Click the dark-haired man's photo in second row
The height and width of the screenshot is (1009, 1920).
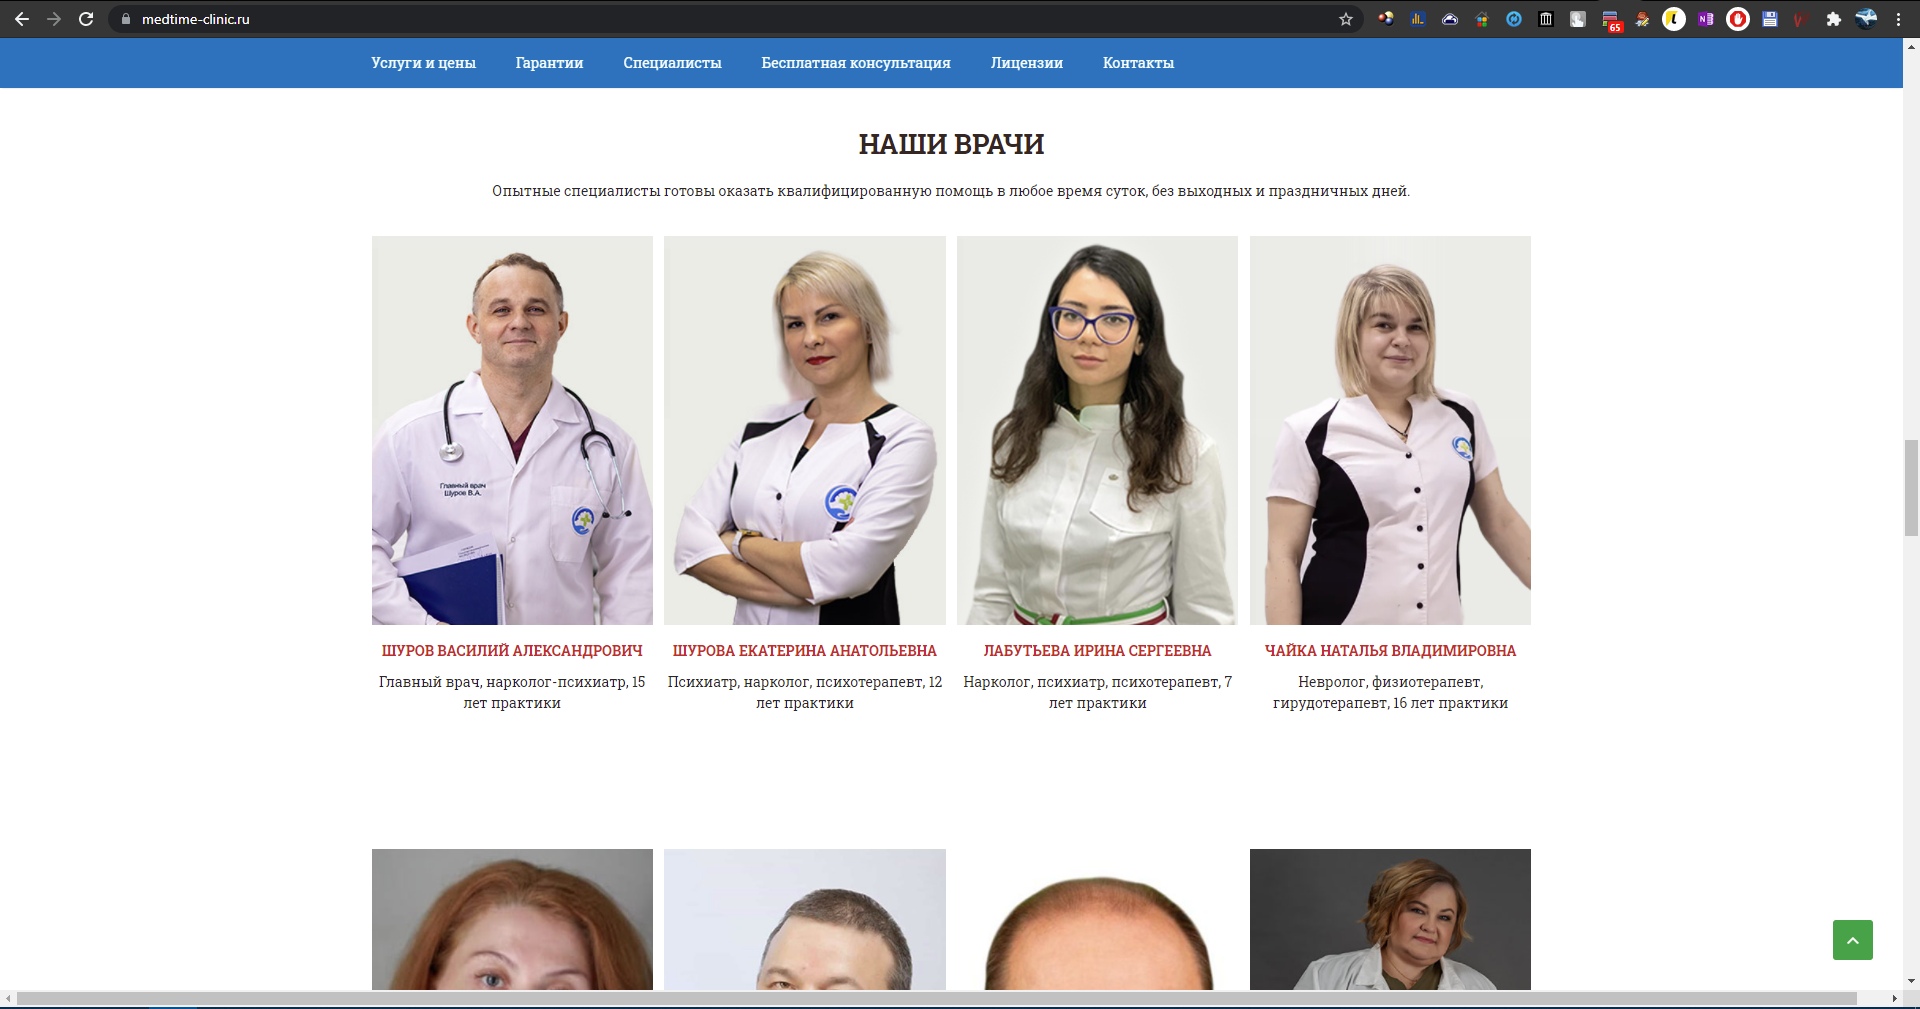(x=805, y=919)
